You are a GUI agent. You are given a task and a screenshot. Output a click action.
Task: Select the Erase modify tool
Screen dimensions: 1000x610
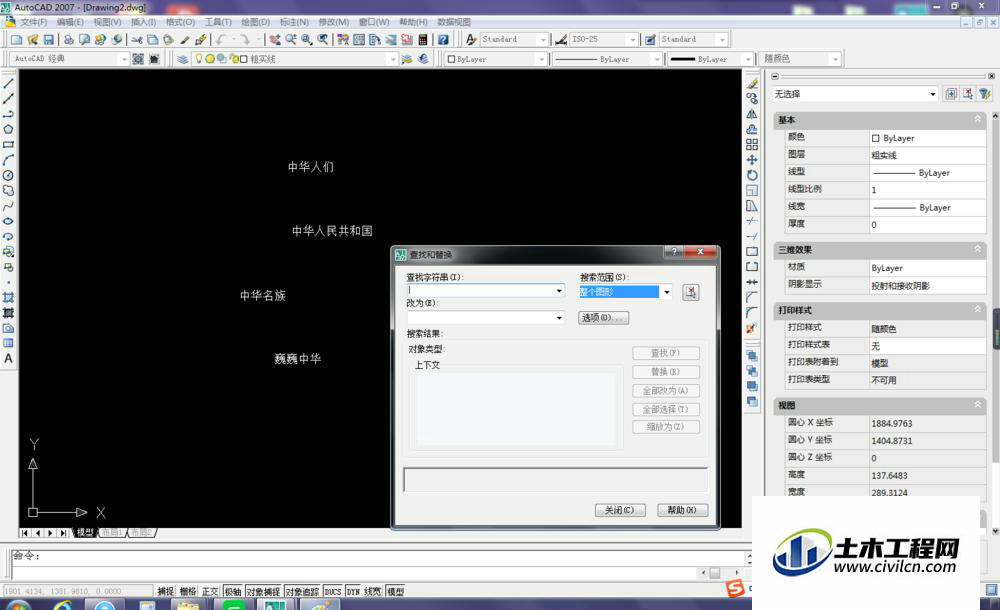click(752, 84)
